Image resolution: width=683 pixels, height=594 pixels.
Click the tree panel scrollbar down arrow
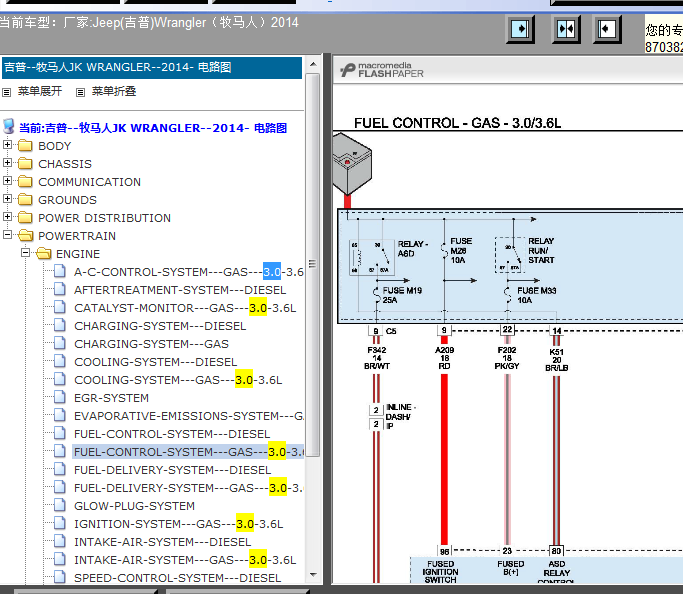tap(313, 575)
